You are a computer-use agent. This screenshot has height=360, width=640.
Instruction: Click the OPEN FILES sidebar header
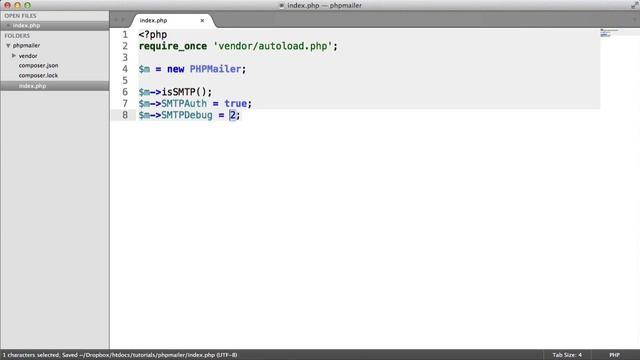[20, 16]
